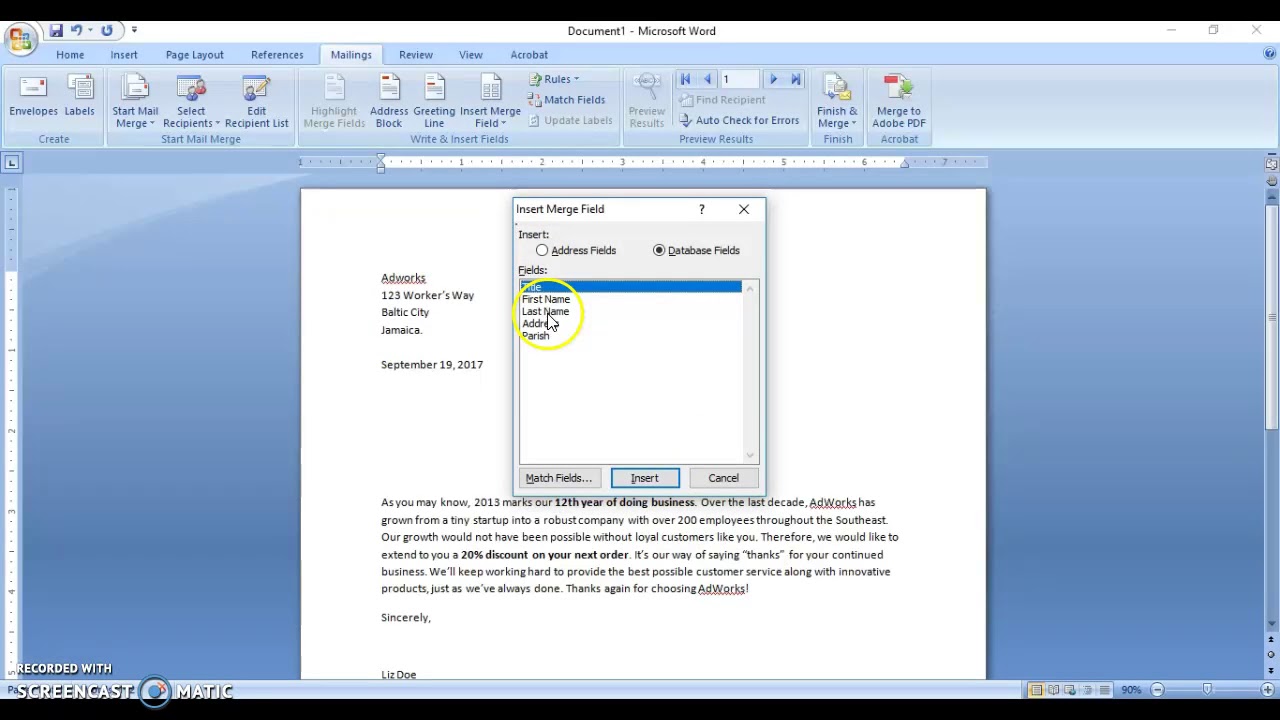Screen dimensions: 1280x720
Task: Click the dialog's Help question mark
Action: coord(702,209)
